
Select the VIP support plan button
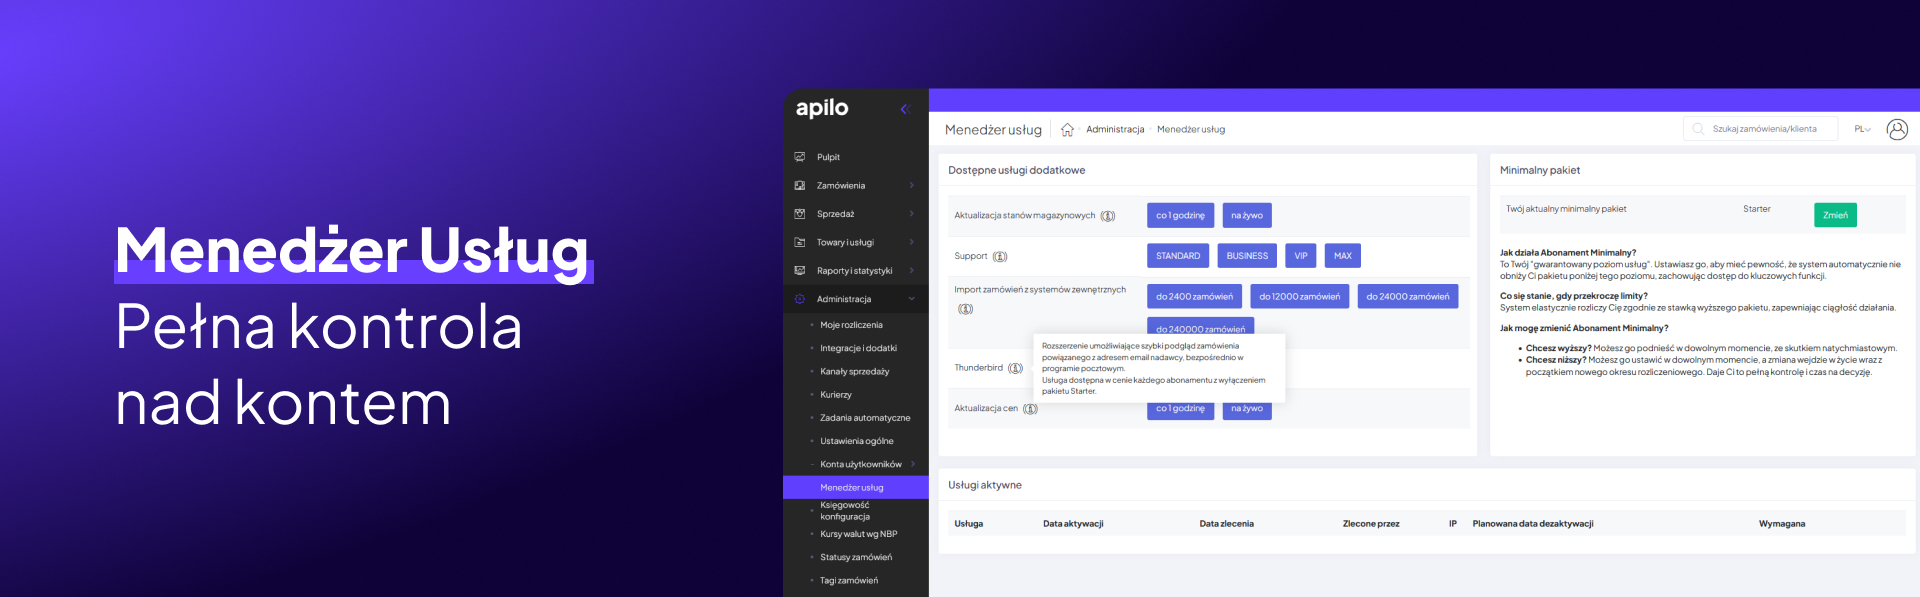[1300, 256]
